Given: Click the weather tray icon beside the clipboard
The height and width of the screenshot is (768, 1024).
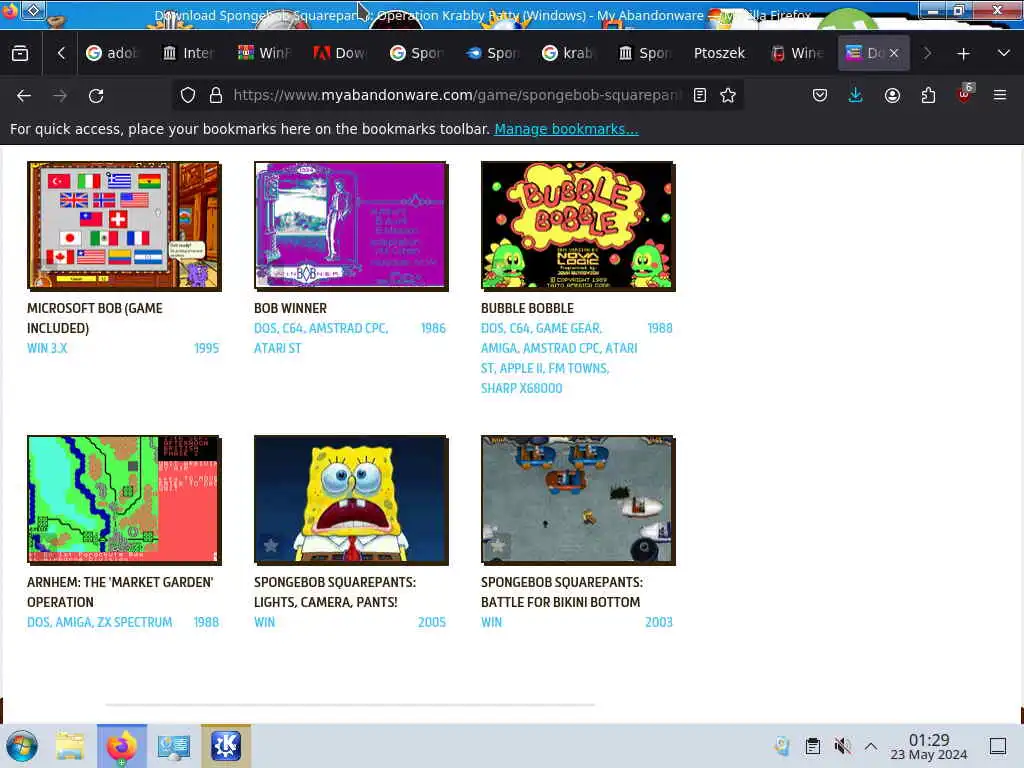Looking at the screenshot, I should 782,746.
